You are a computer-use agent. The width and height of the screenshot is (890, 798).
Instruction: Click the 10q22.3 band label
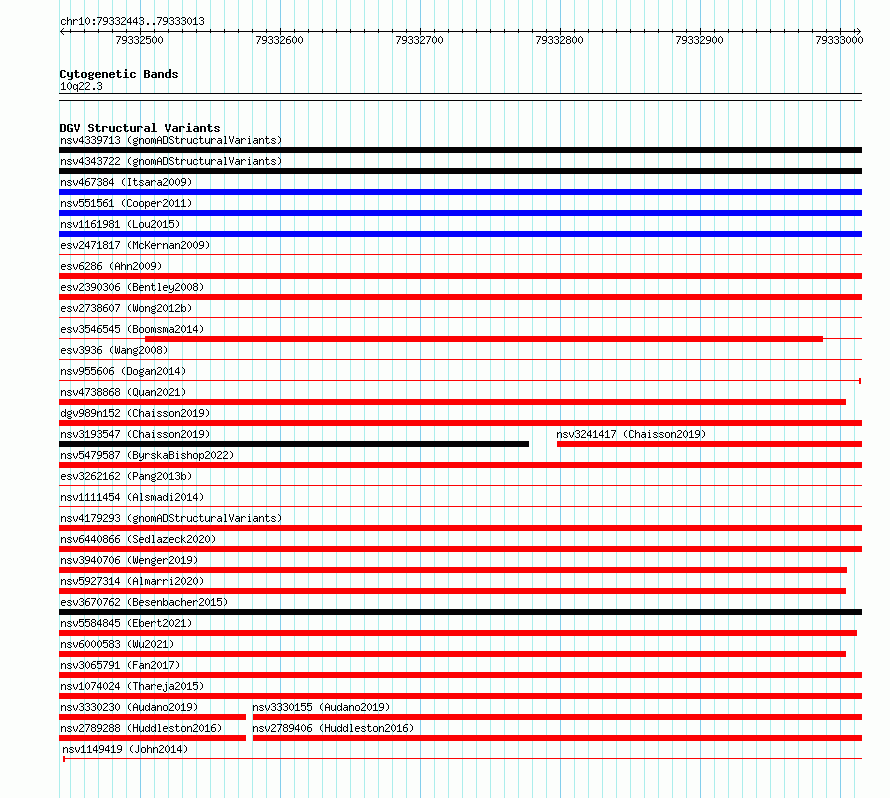tap(81, 87)
